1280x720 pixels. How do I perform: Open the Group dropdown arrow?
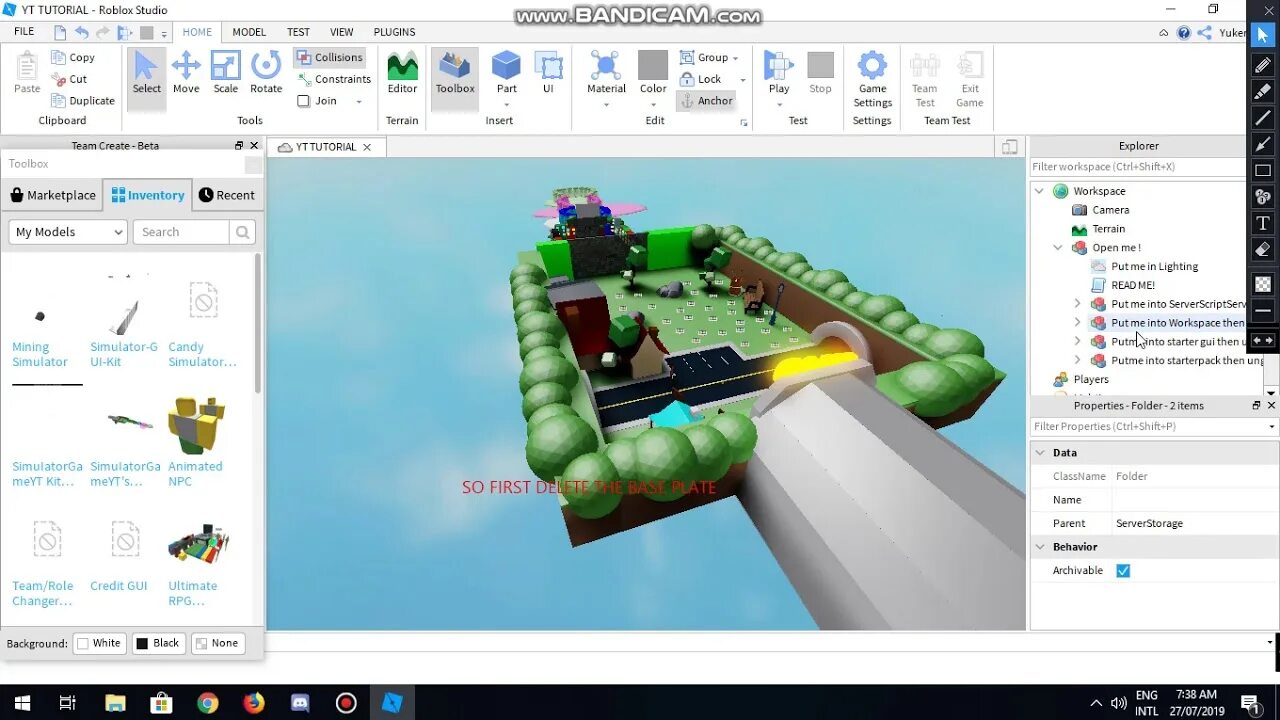click(735, 58)
